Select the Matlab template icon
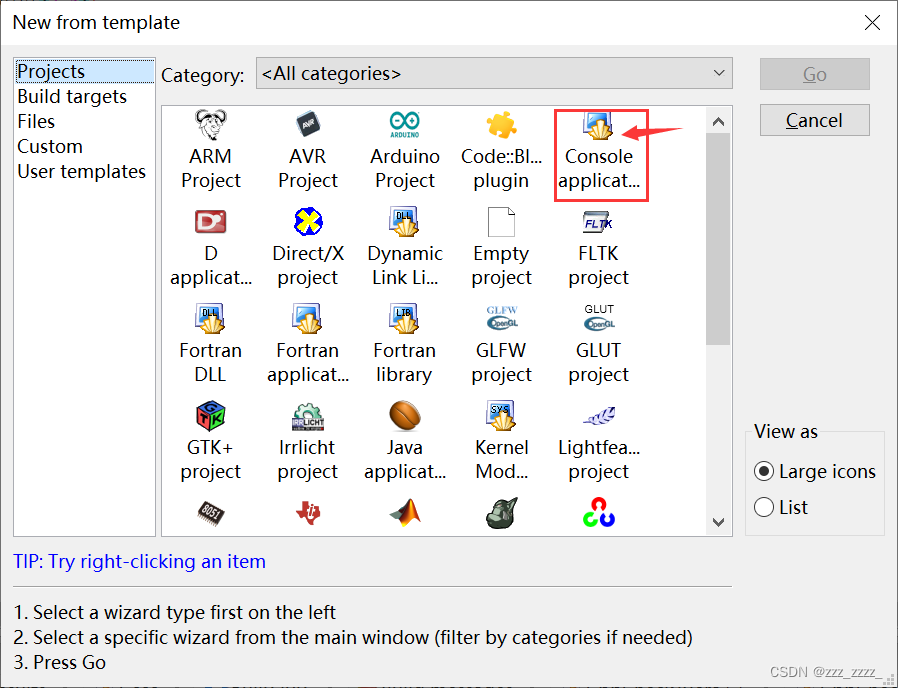 [x=405, y=513]
